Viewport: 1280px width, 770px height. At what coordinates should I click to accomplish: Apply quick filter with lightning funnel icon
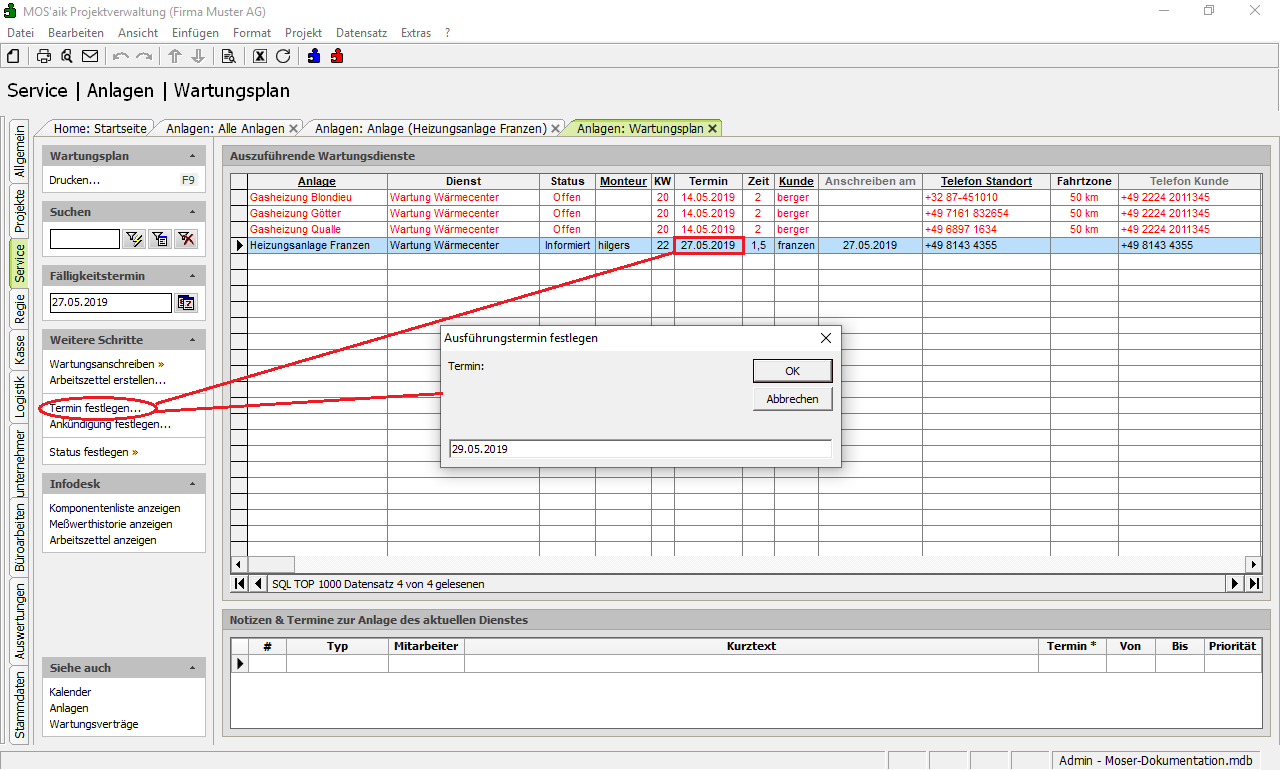(134, 239)
